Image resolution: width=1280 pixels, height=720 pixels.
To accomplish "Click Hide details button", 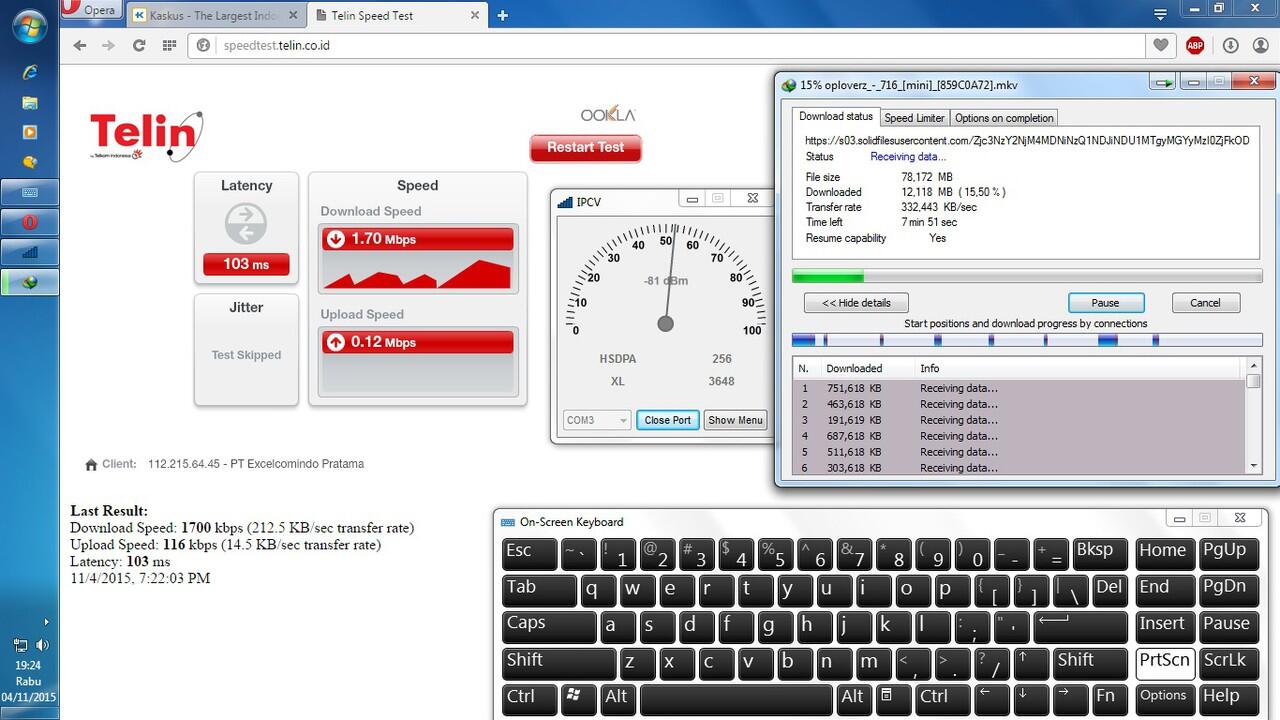I will point(856,303).
